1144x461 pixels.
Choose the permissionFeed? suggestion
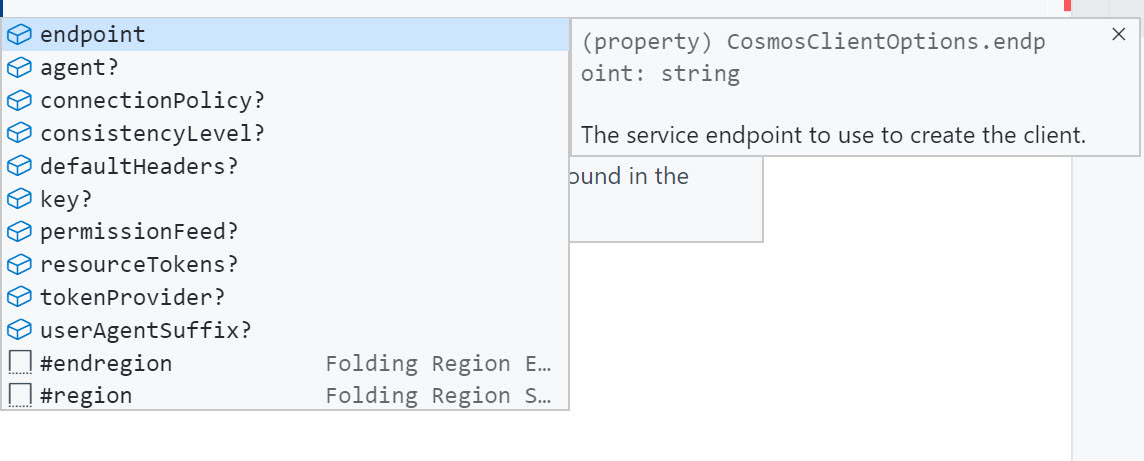139,232
